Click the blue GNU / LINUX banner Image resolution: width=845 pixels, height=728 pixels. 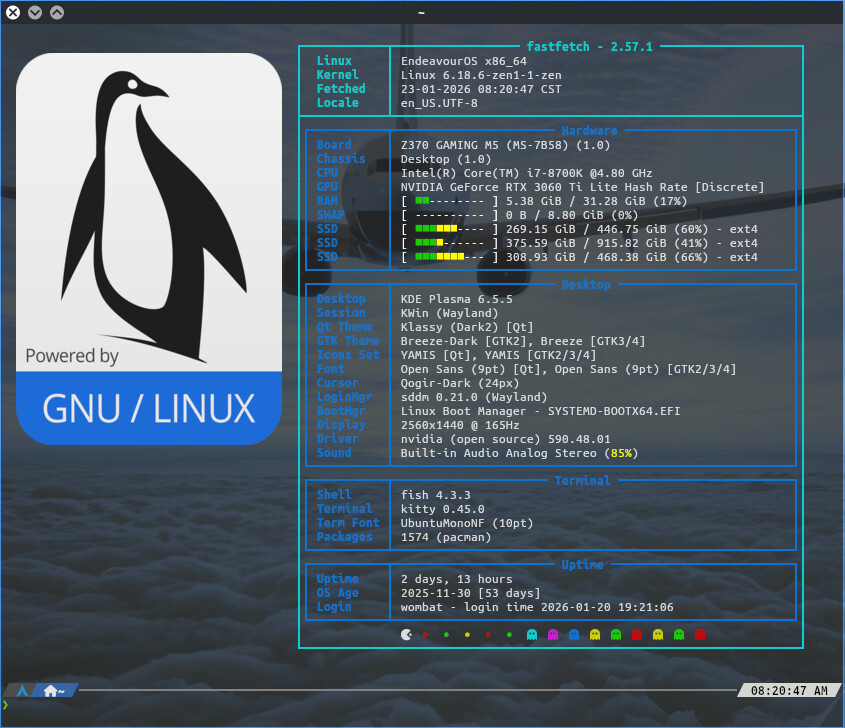[148, 407]
